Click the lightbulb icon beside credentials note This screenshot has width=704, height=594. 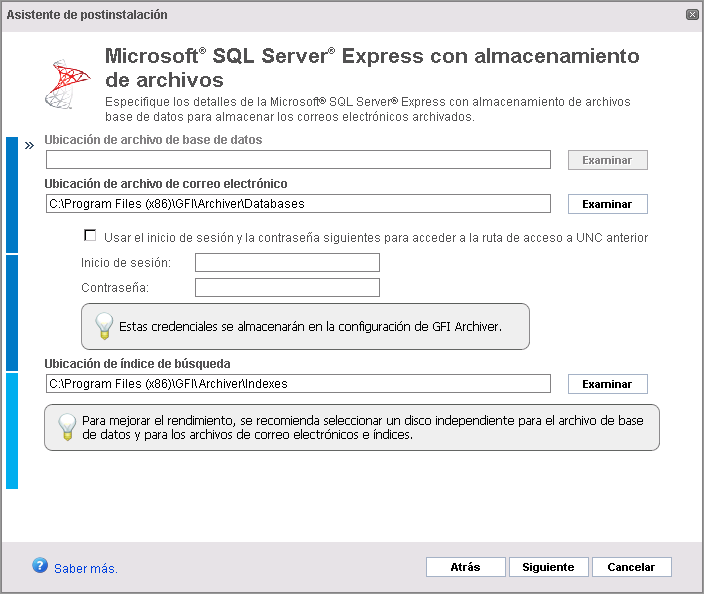click(104, 326)
